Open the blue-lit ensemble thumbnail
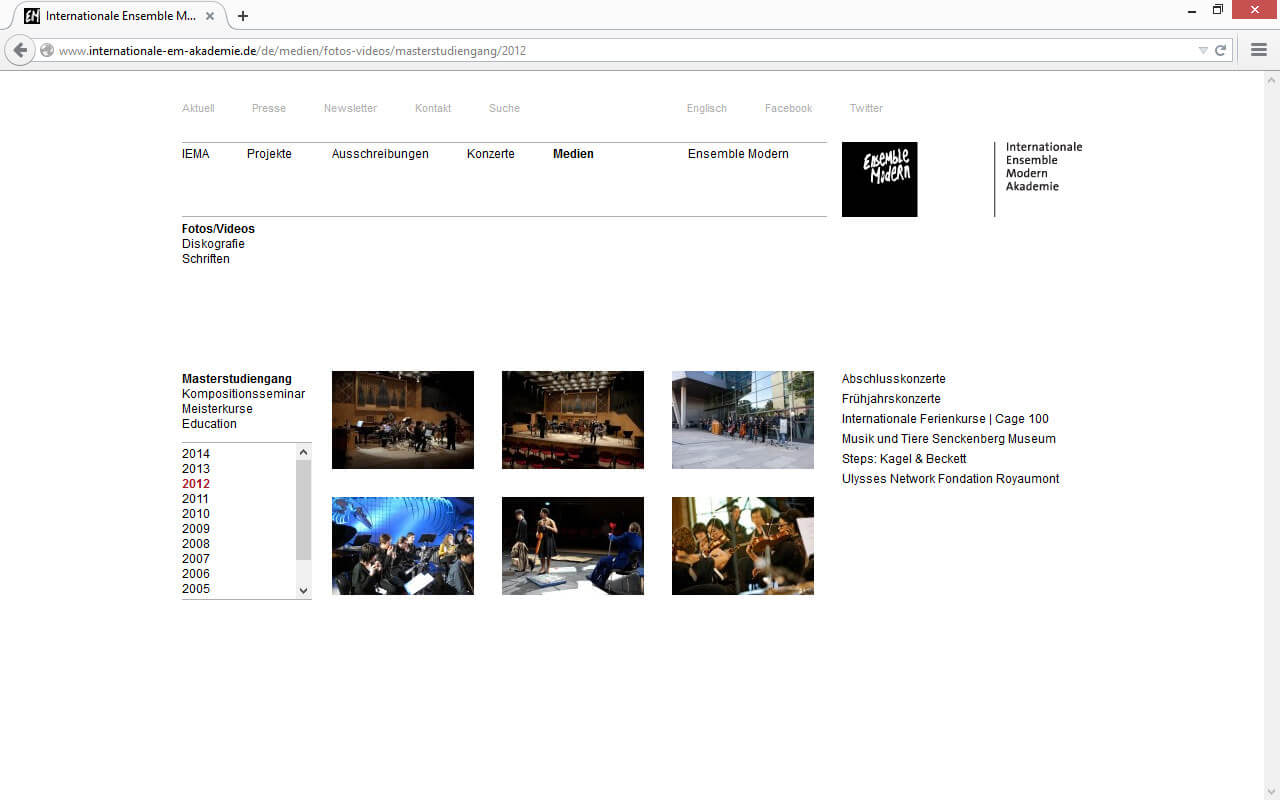The height and width of the screenshot is (800, 1280). [403, 546]
